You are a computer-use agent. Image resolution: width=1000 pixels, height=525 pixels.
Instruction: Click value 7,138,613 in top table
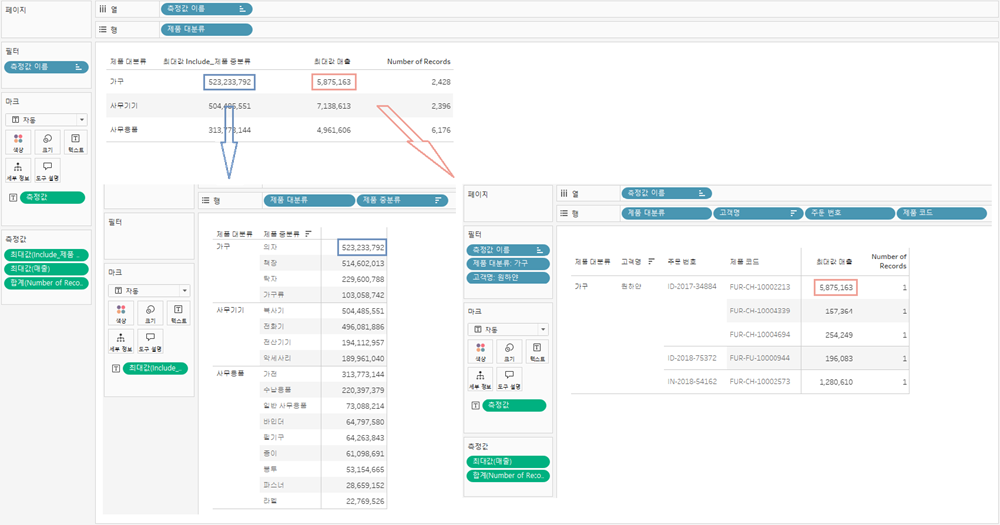click(334, 106)
